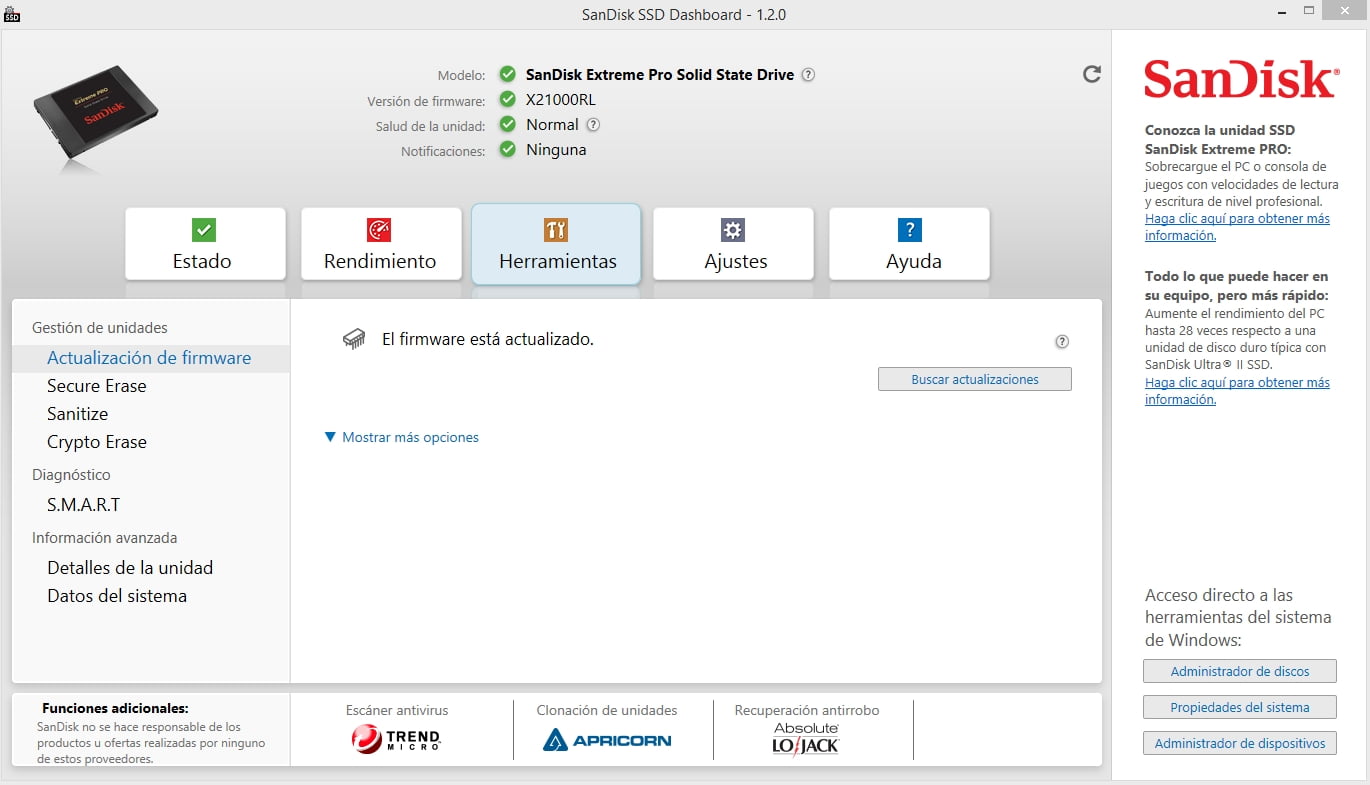Click the Administrador de discos button
1370x785 pixels.
(1240, 671)
